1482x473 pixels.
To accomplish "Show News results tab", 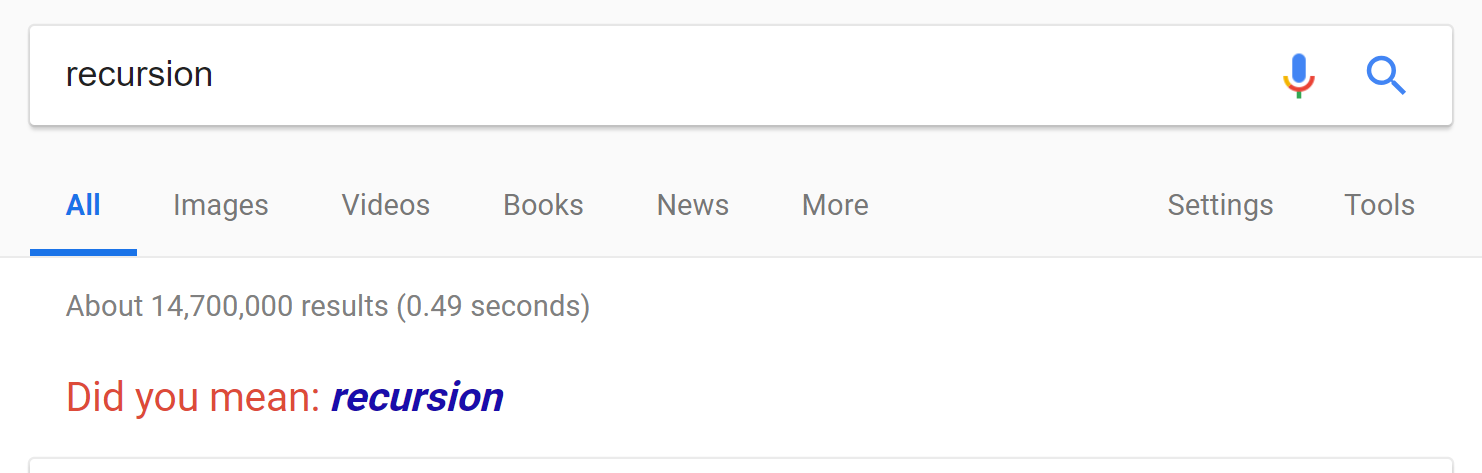I will click(692, 206).
